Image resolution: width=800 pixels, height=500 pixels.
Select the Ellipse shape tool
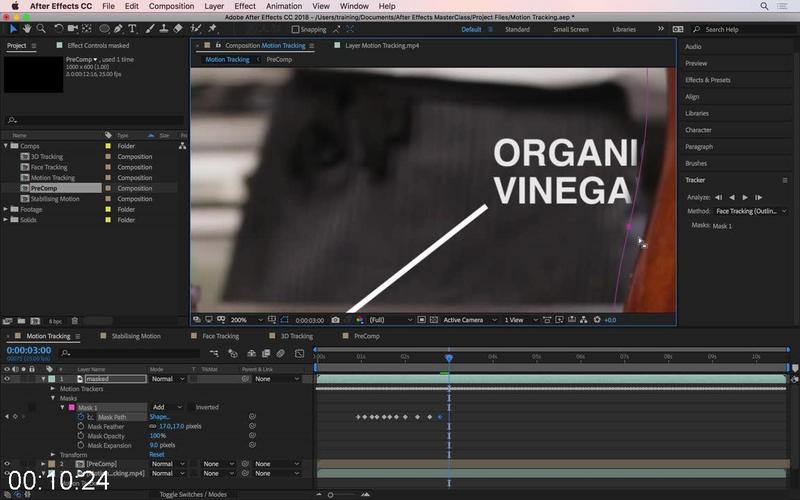[104, 29]
